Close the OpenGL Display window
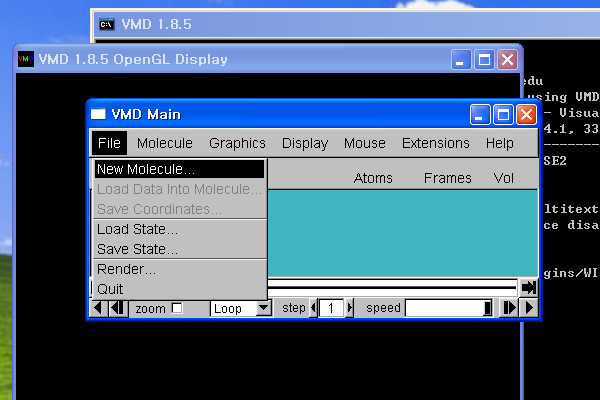600x400 pixels. tap(507, 59)
